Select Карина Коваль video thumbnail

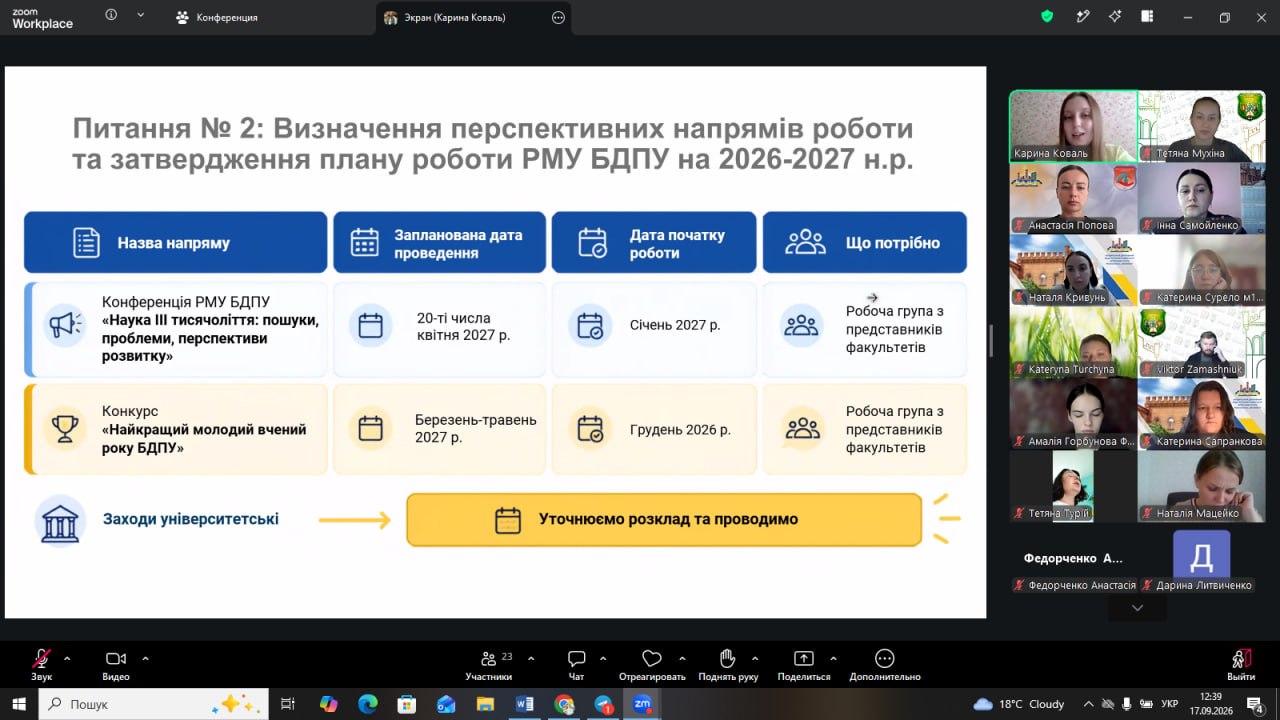pos(1073,126)
